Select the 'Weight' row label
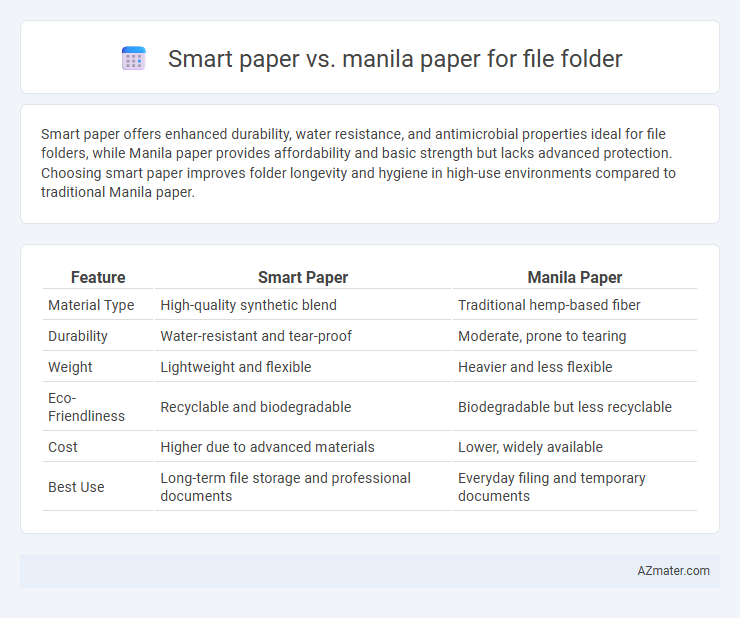The height and width of the screenshot is (618, 740). [x=70, y=367]
